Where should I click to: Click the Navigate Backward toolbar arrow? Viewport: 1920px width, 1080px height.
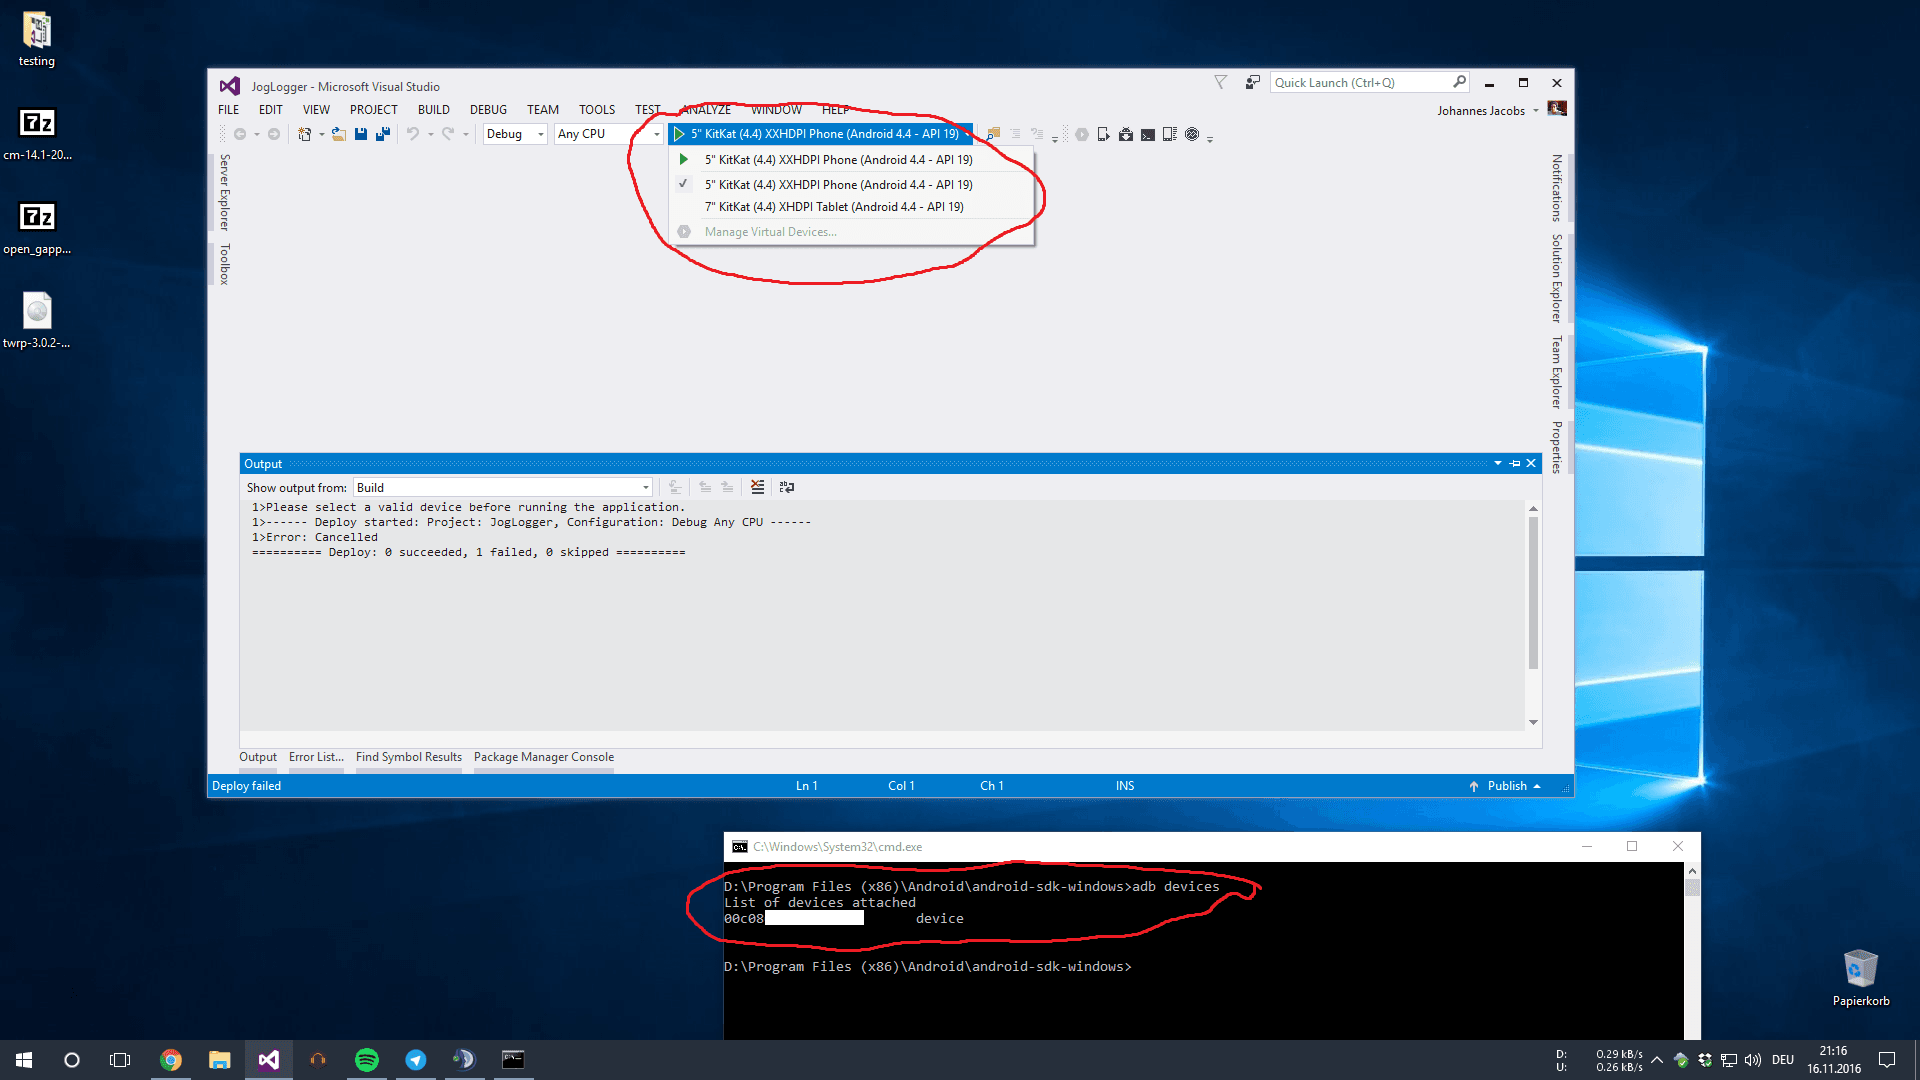coord(240,134)
